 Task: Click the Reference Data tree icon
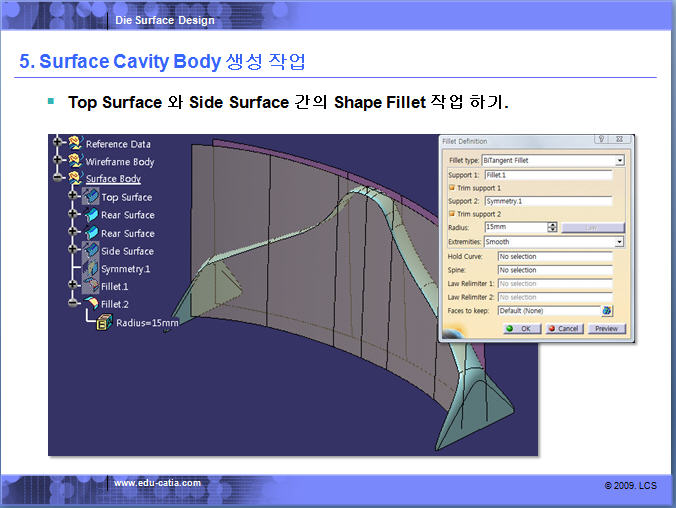pos(75,144)
